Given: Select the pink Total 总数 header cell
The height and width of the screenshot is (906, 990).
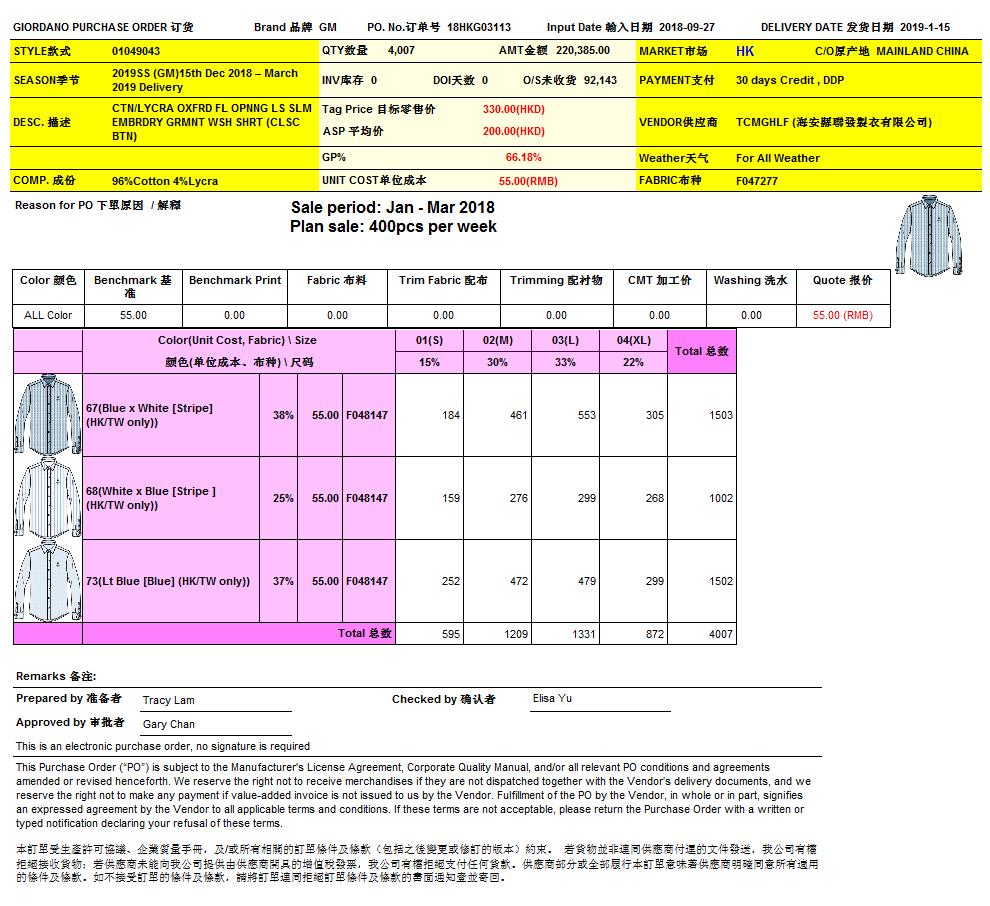Looking at the screenshot, I should tap(701, 351).
